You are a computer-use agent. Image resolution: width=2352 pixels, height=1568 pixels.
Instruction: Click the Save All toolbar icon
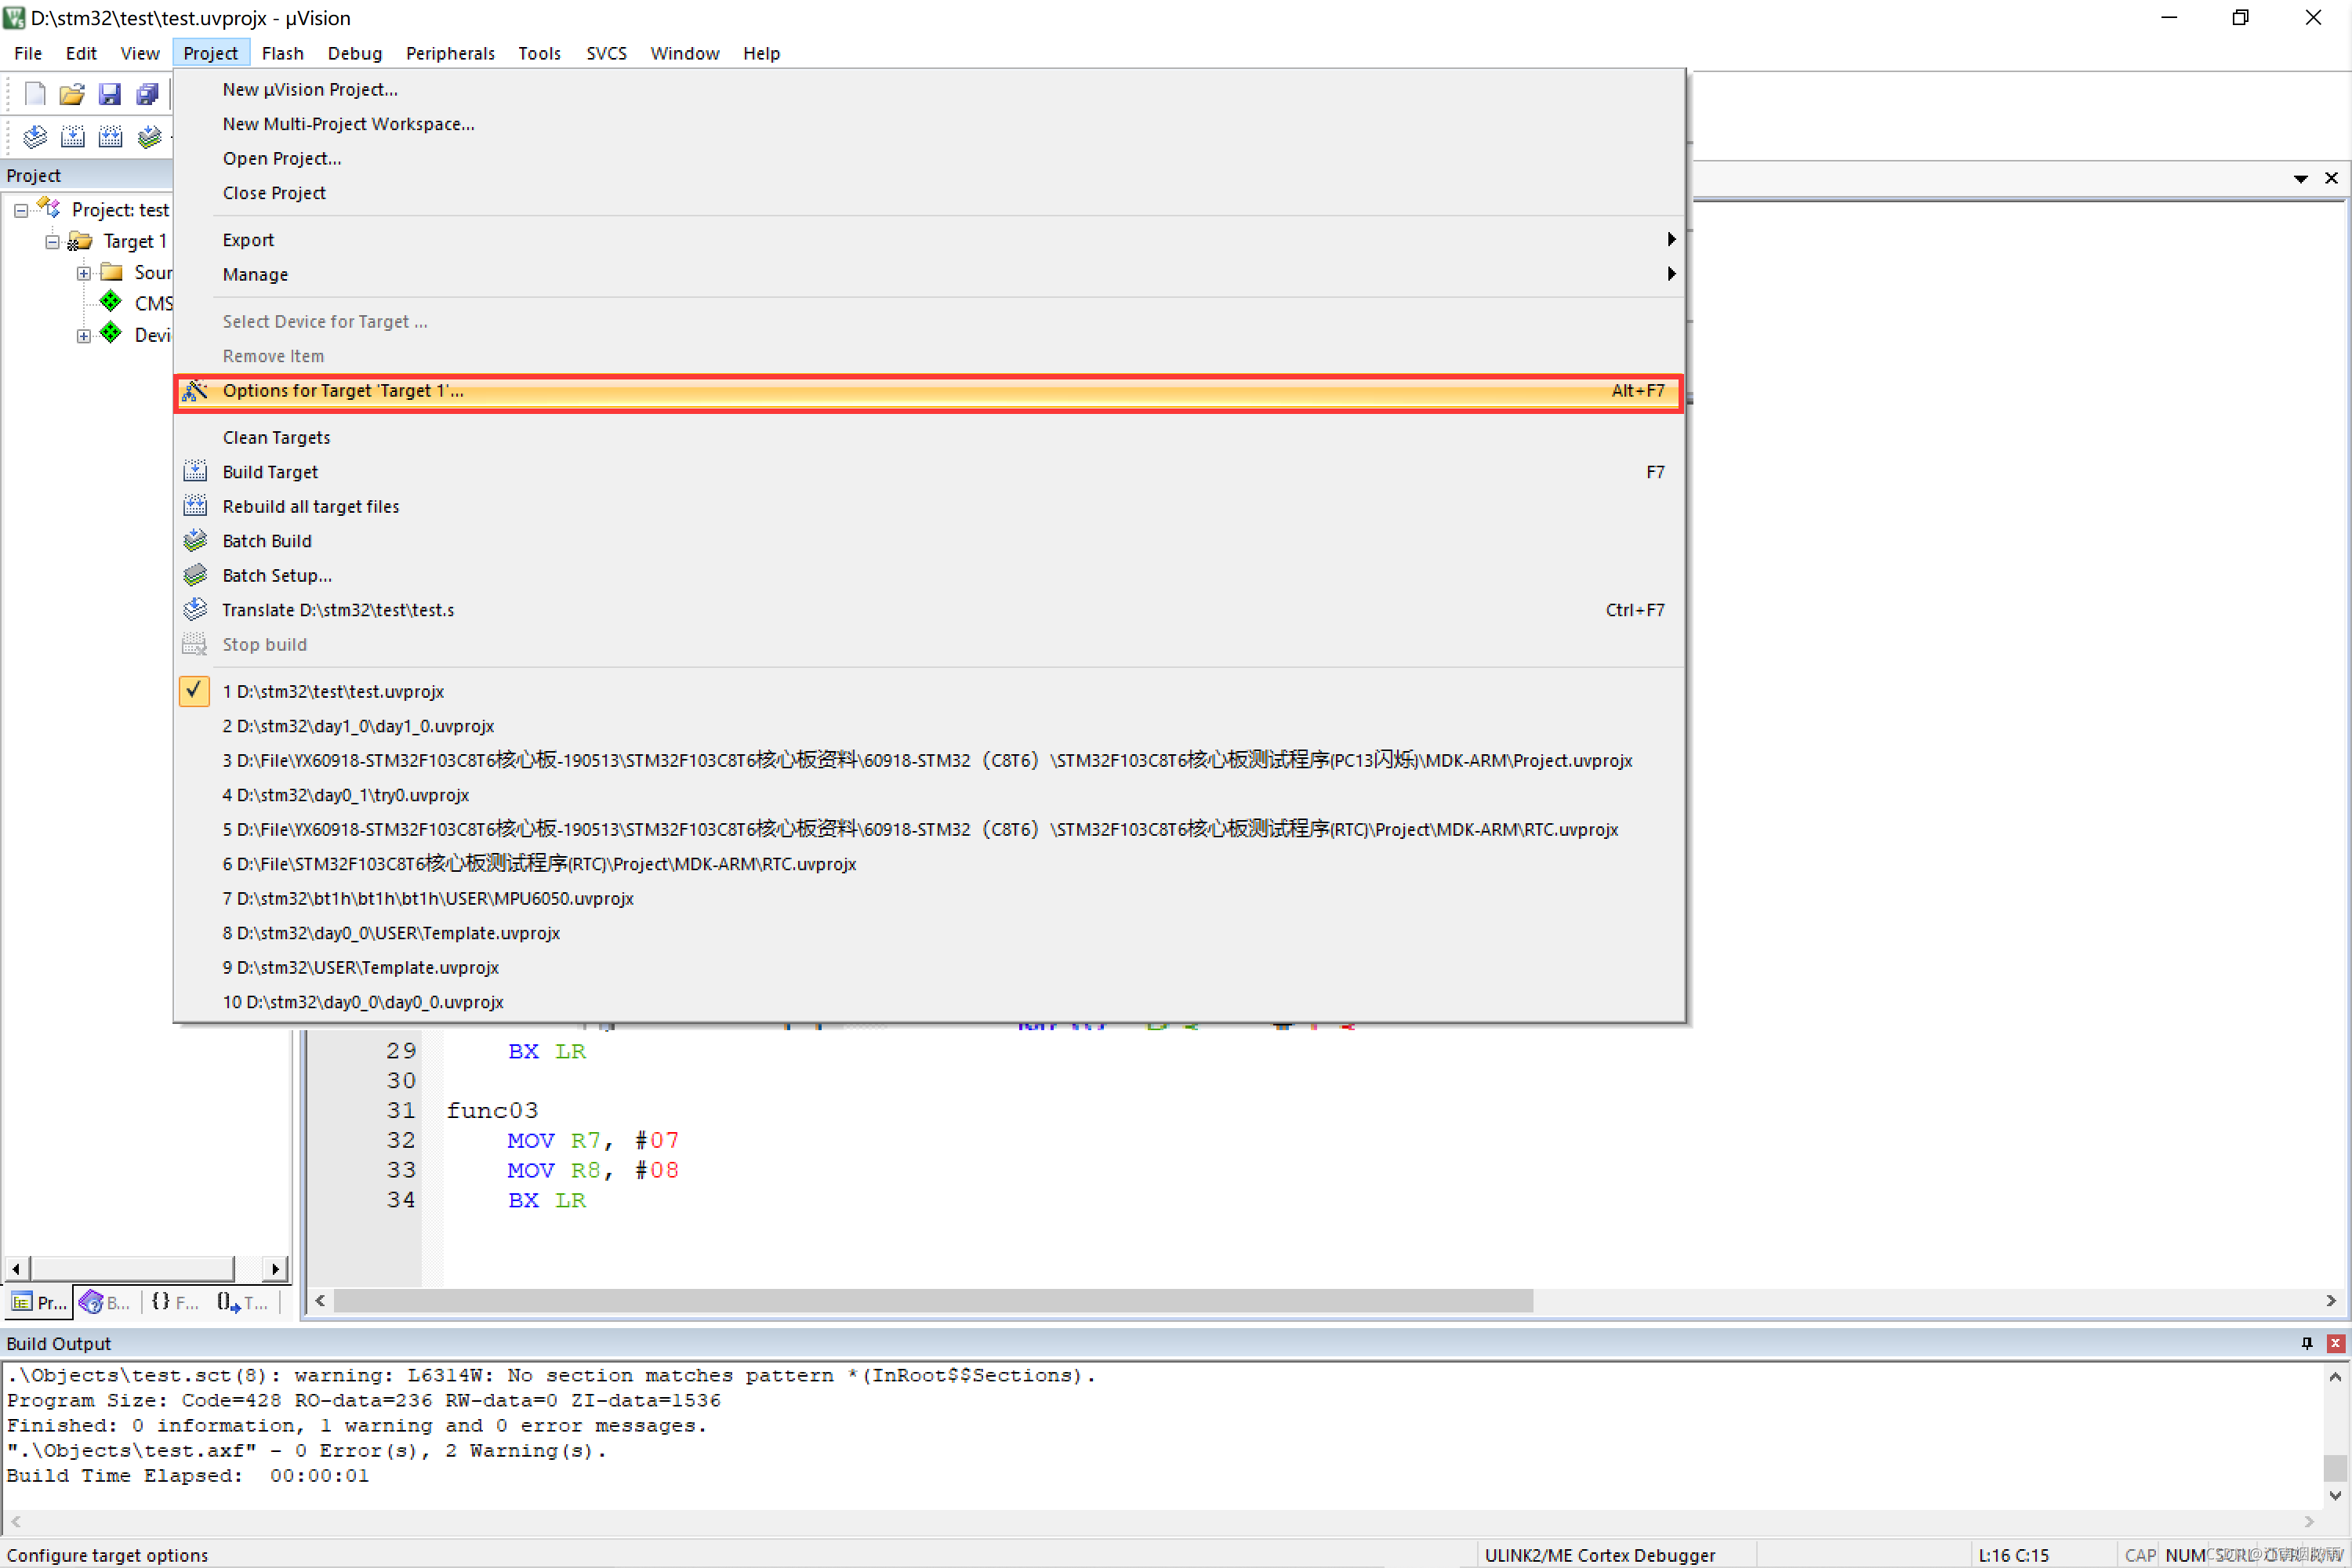click(x=148, y=94)
